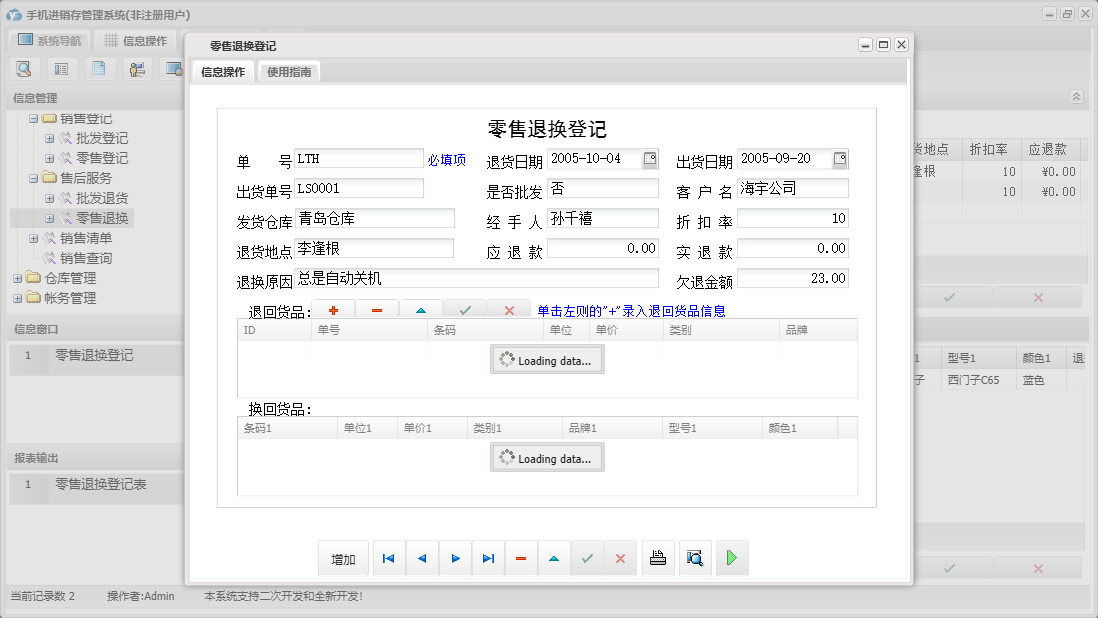Click the last-record navigation toggle arrow

(x=488, y=558)
